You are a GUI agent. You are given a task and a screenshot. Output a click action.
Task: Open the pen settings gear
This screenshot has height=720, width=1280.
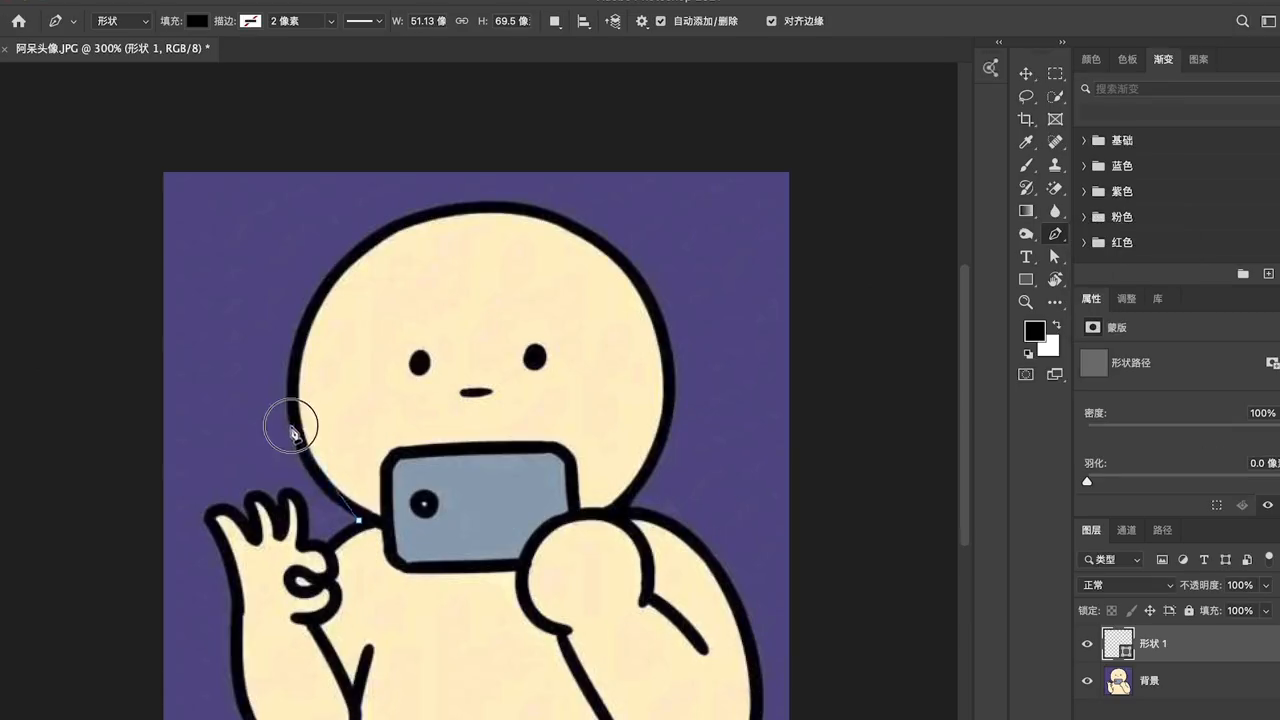(642, 21)
